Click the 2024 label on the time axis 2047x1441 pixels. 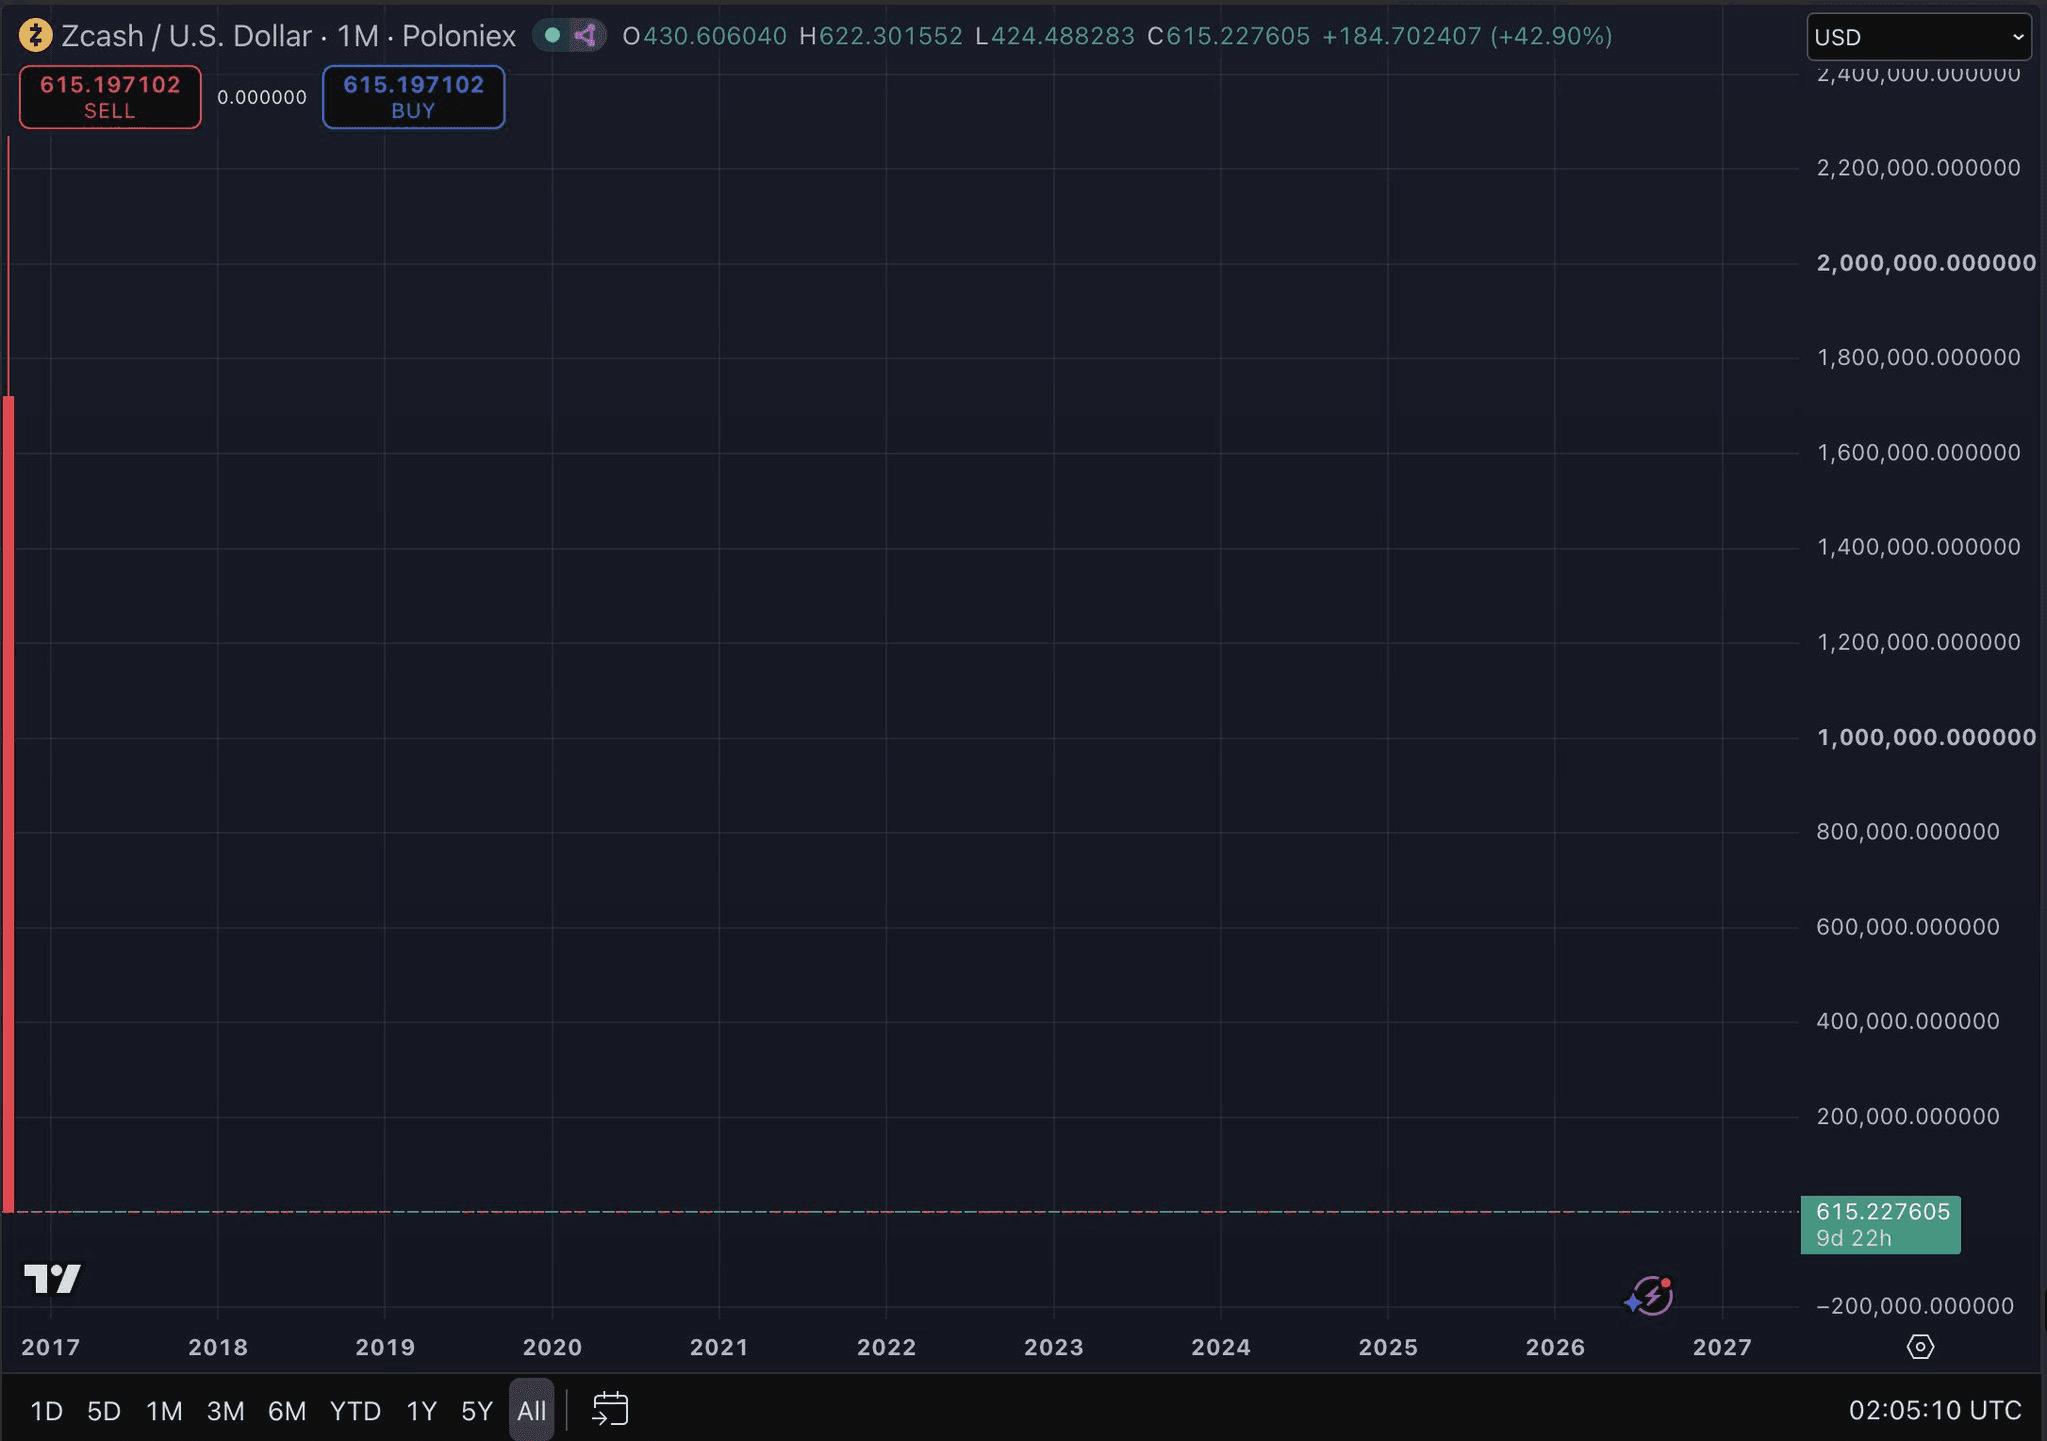pyautogui.click(x=1221, y=1347)
